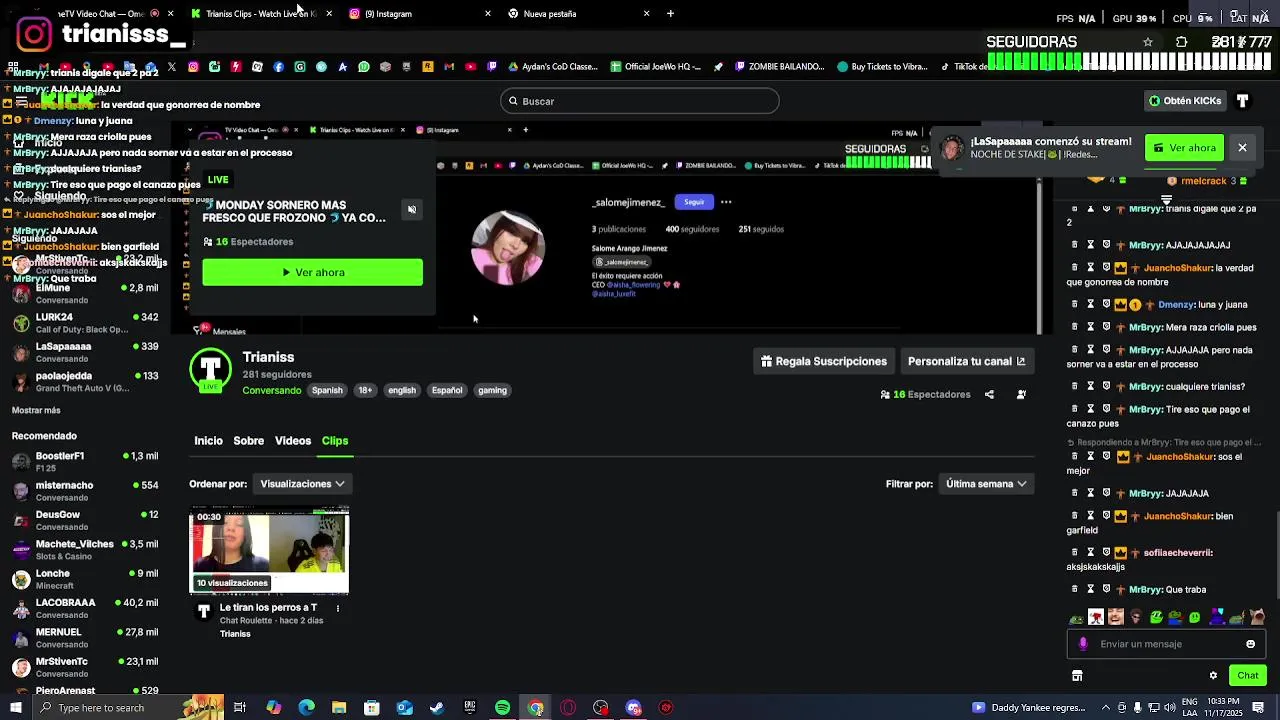Click the Spotify icon in taskbar
1280x720 pixels.
502,708
